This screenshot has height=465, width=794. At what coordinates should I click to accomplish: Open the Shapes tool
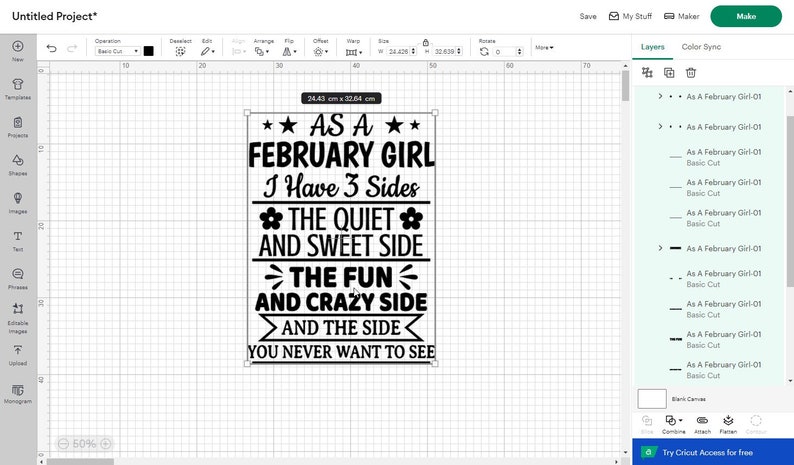pyautogui.click(x=18, y=165)
